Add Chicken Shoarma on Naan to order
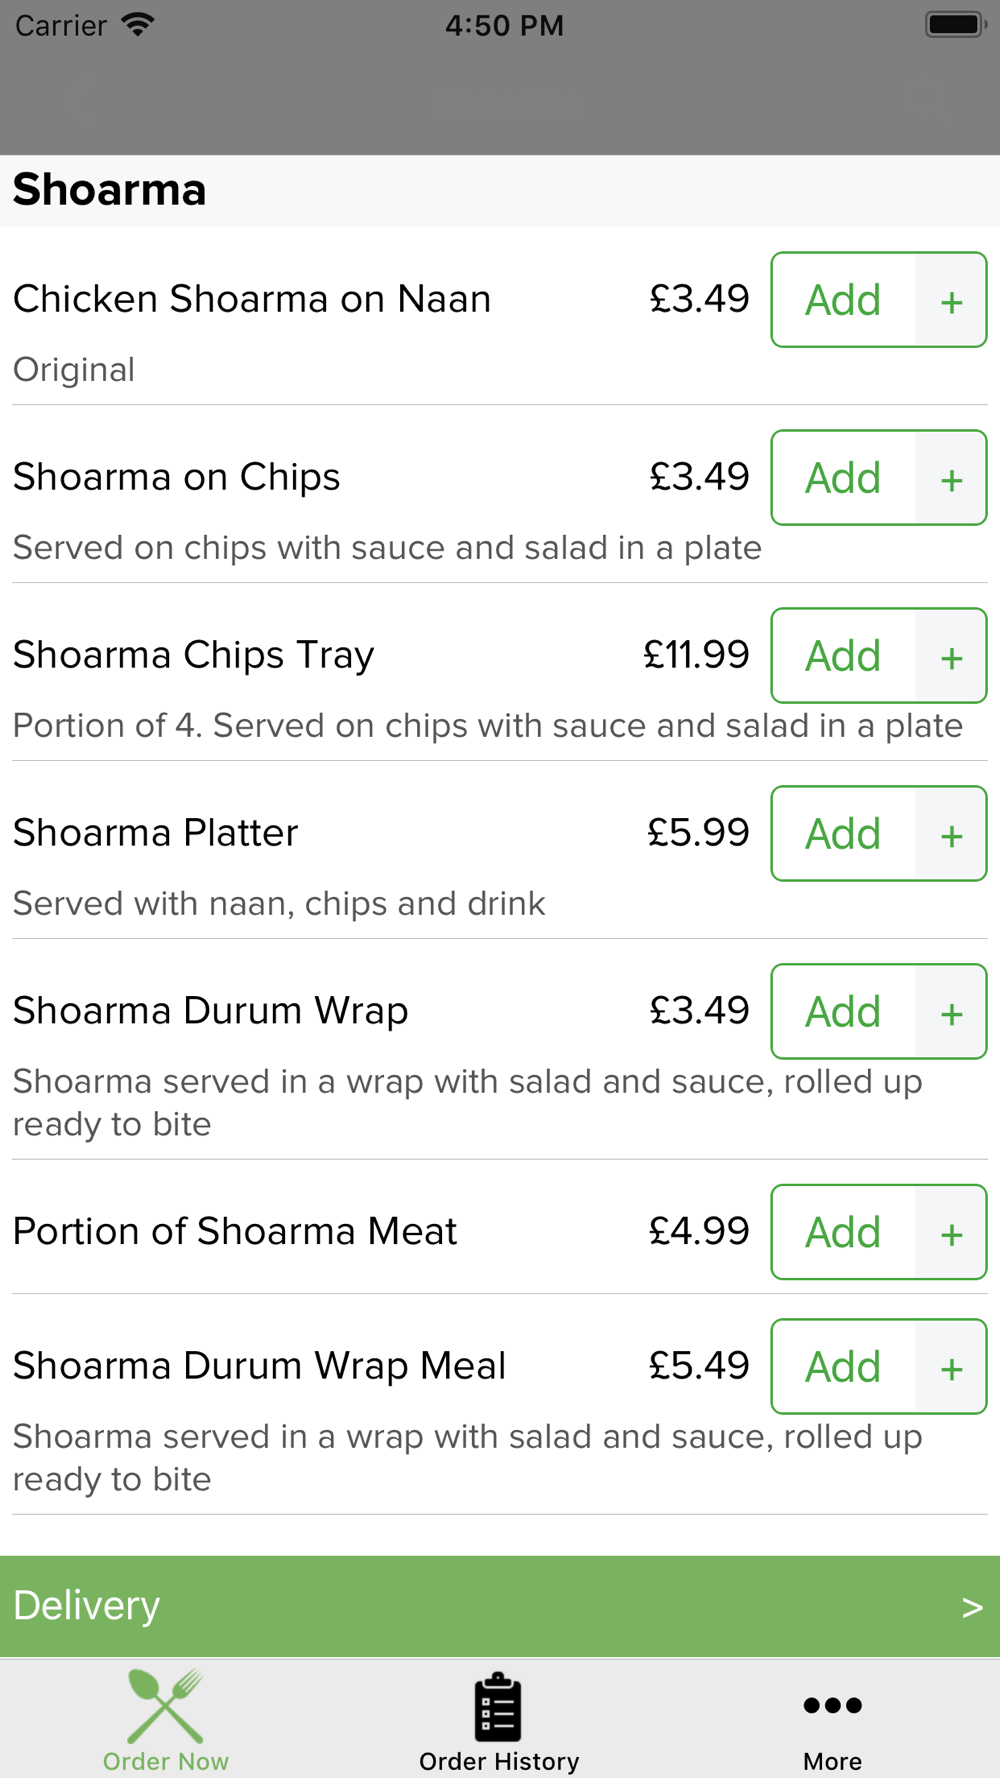The image size is (1000, 1778). click(x=843, y=300)
